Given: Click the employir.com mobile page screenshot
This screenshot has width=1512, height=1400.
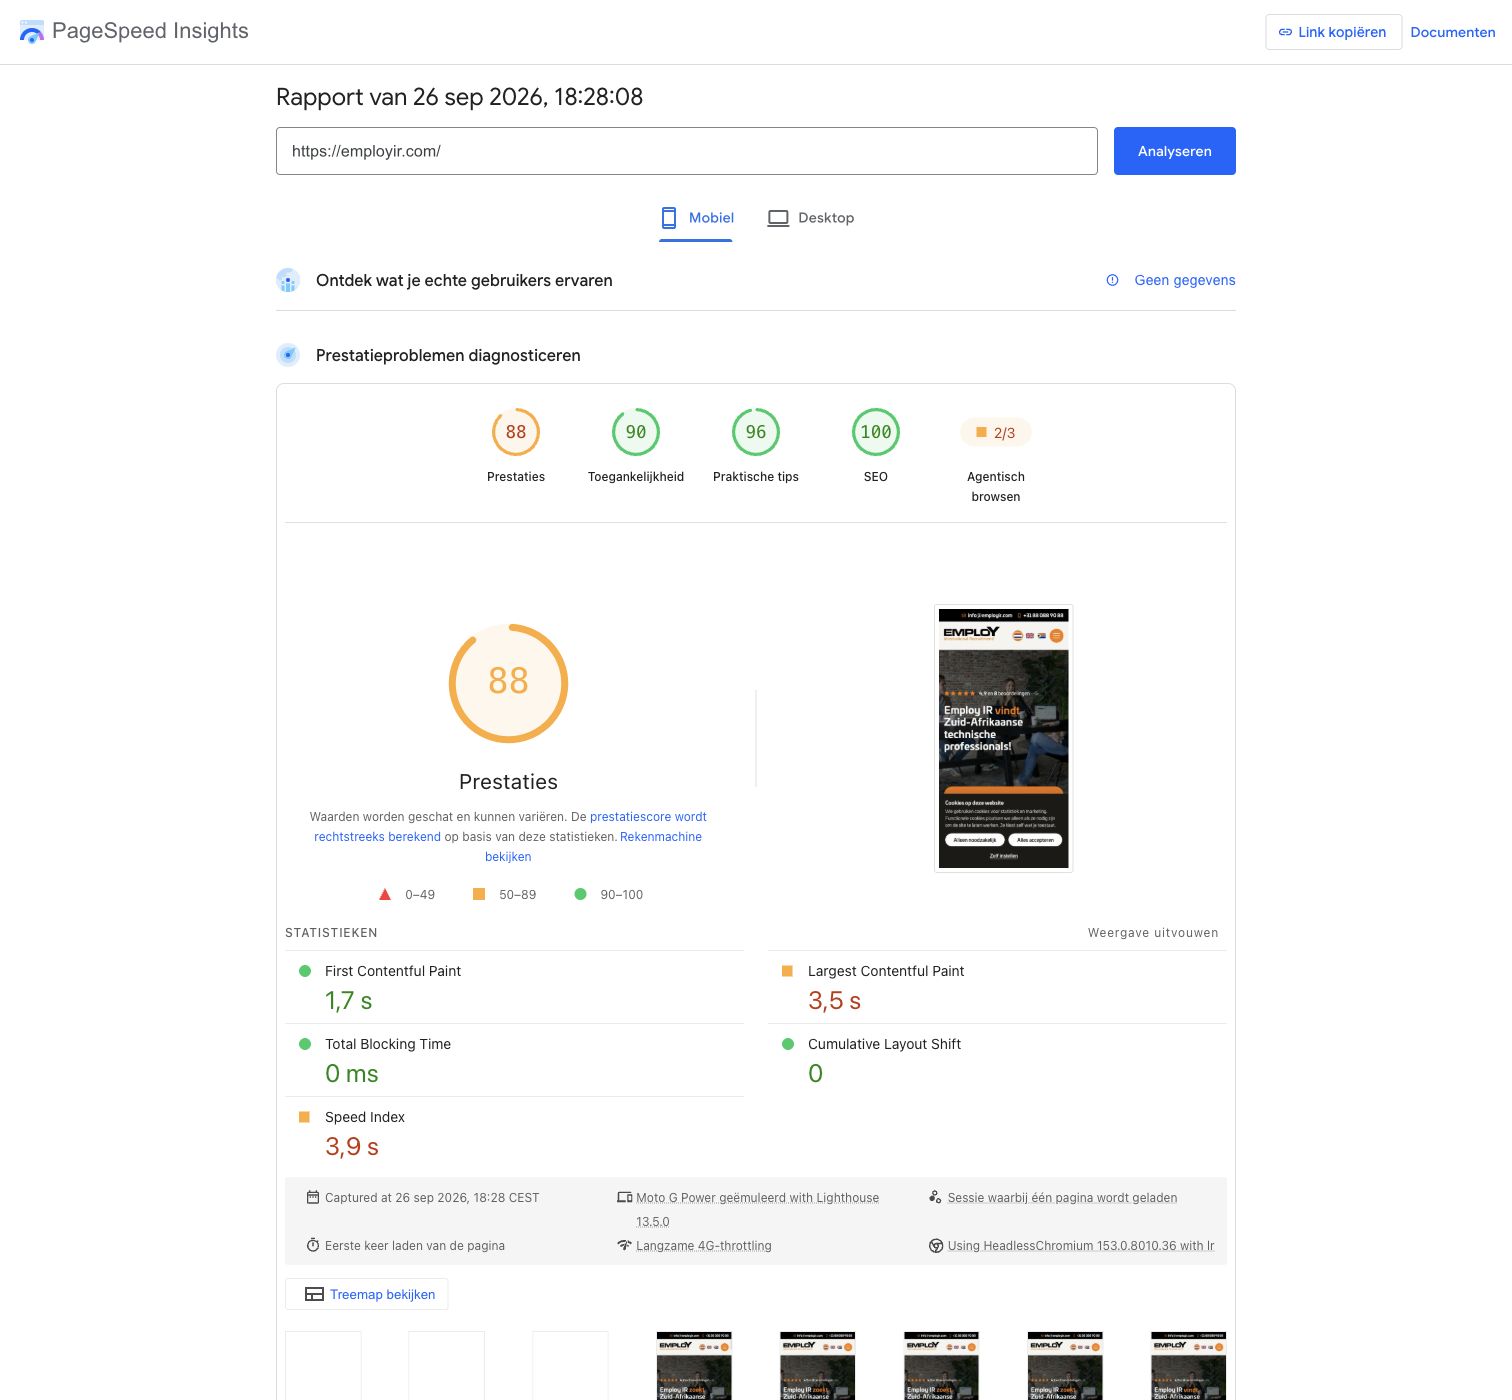Looking at the screenshot, I should (1003, 738).
